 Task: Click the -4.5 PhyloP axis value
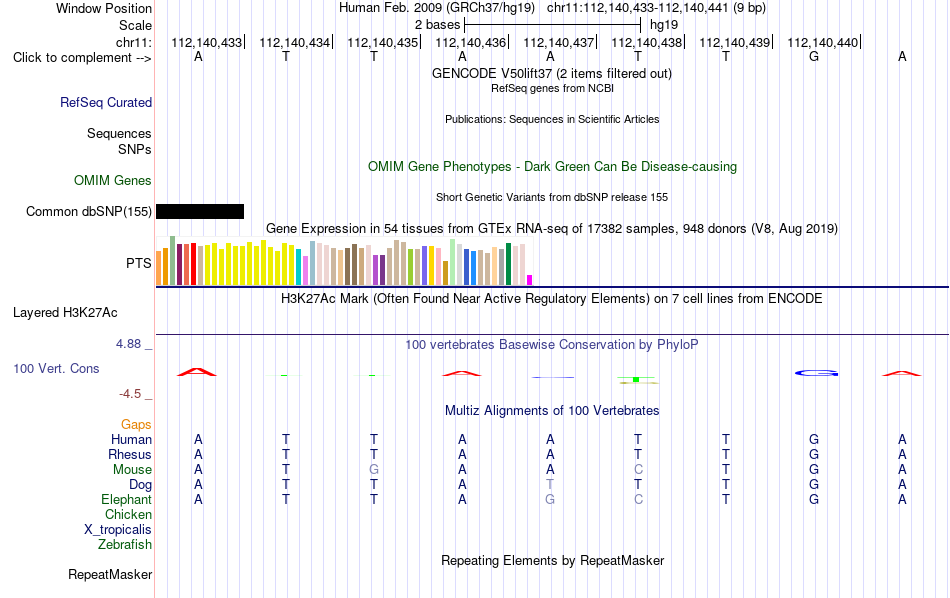[130, 394]
